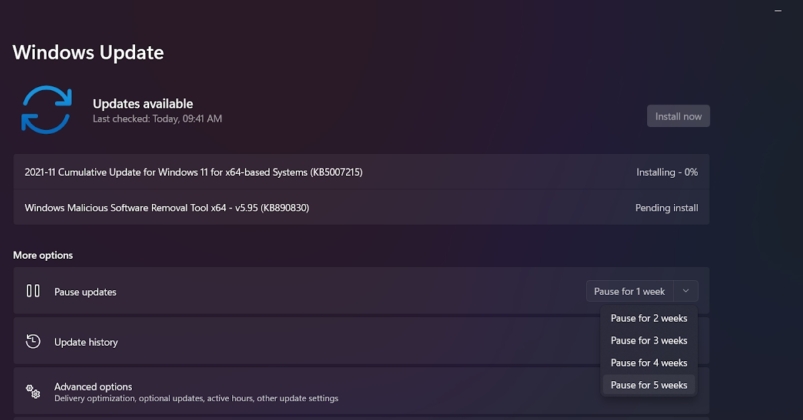Minimize the Settings window
The width and height of the screenshot is (803, 420).
[778, 10]
